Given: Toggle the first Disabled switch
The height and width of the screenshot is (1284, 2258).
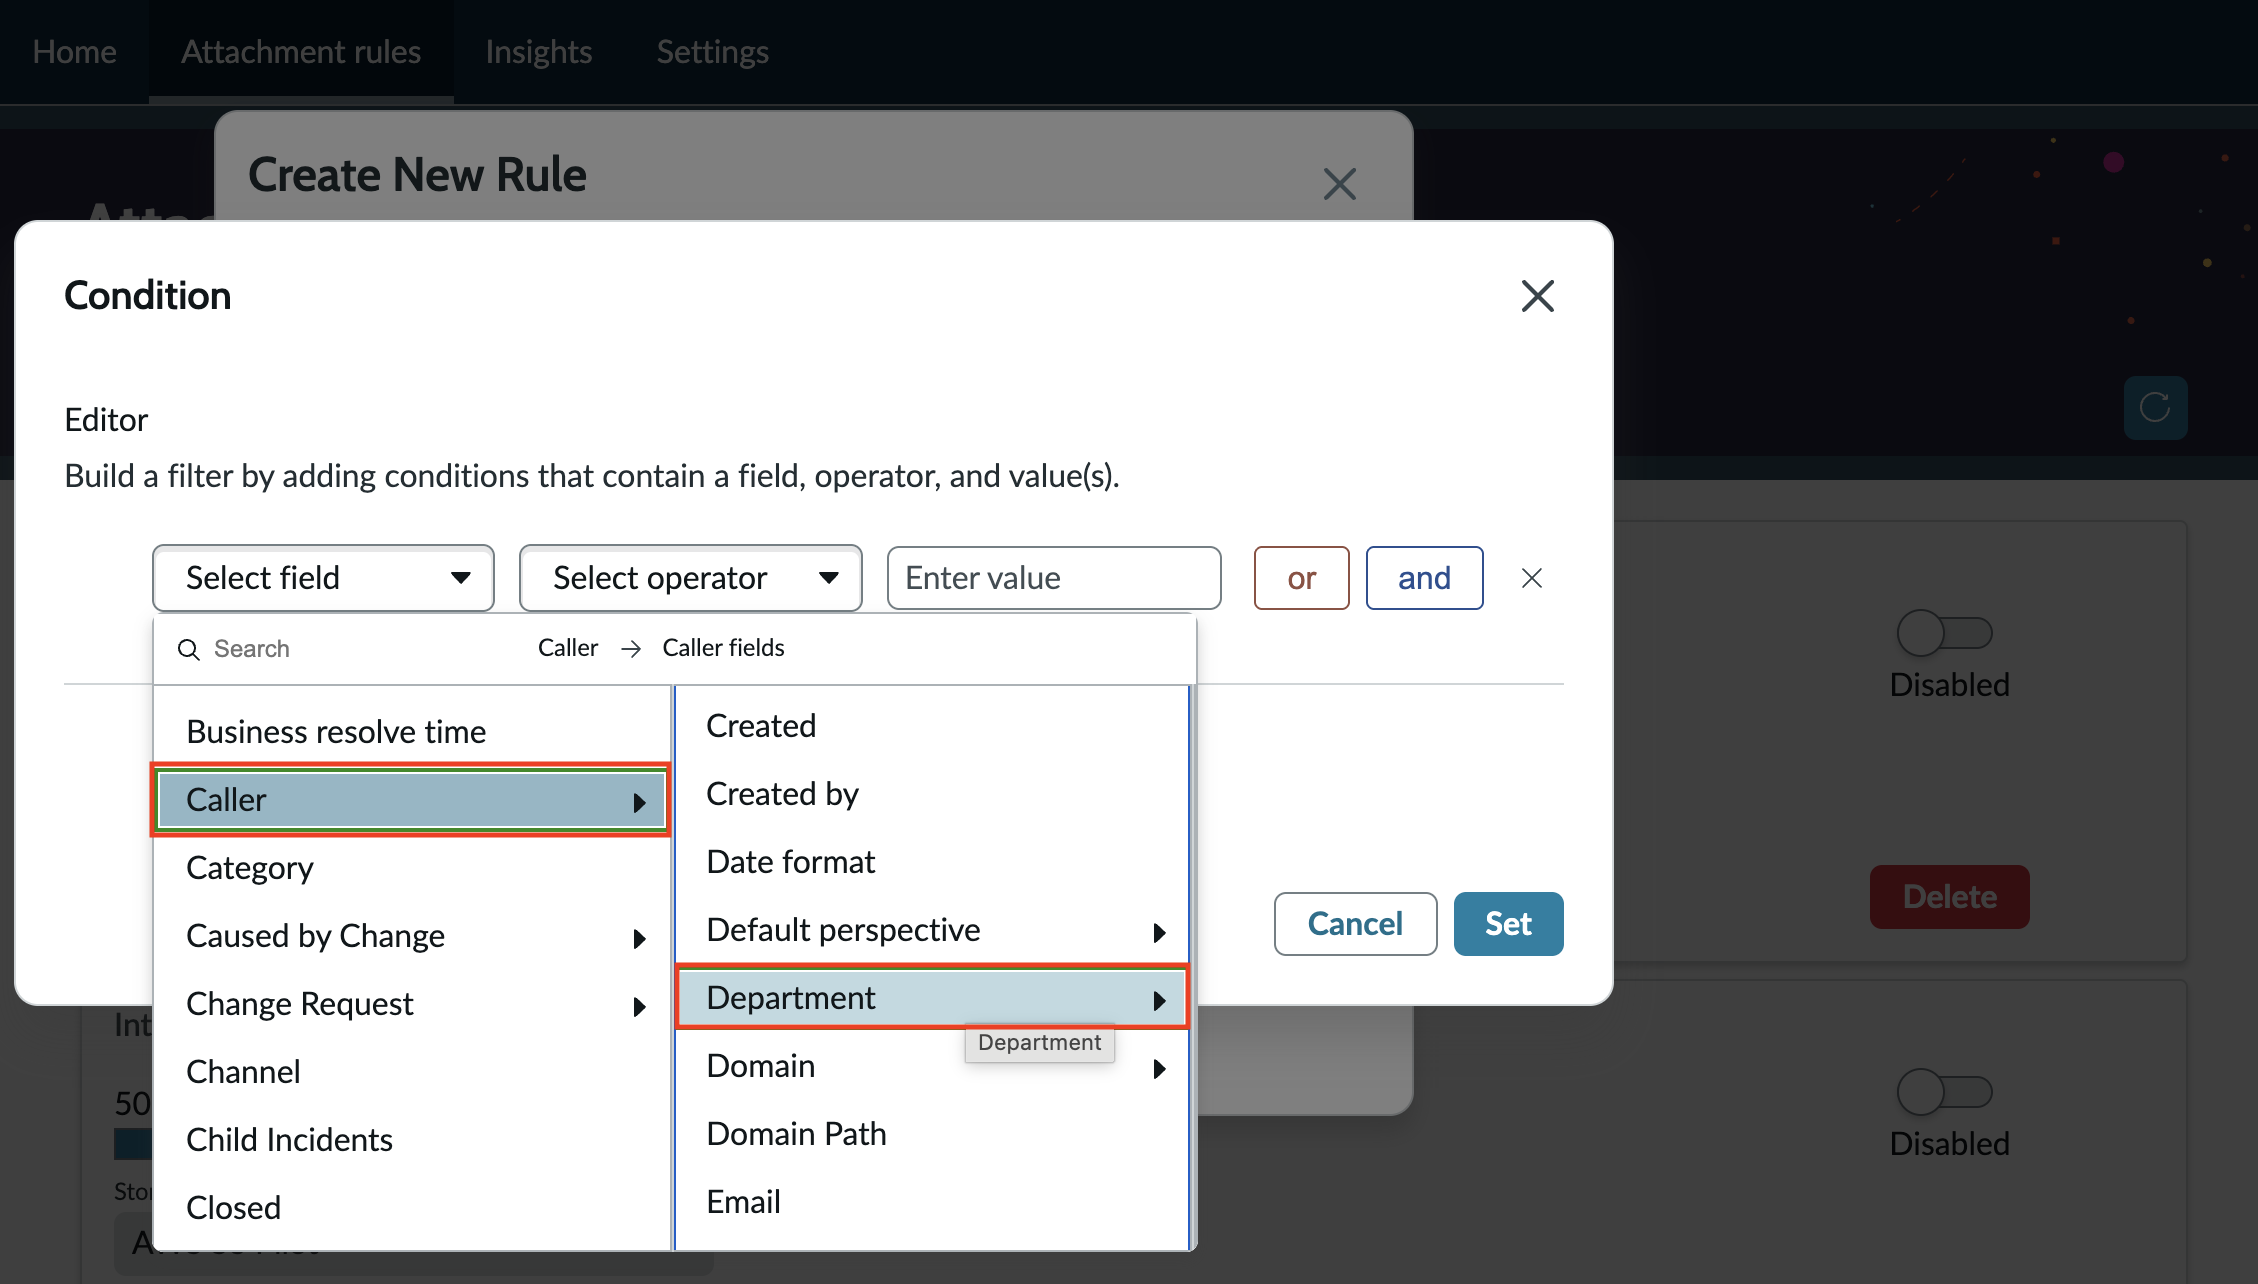Looking at the screenshot, I should coord(1944,633).
